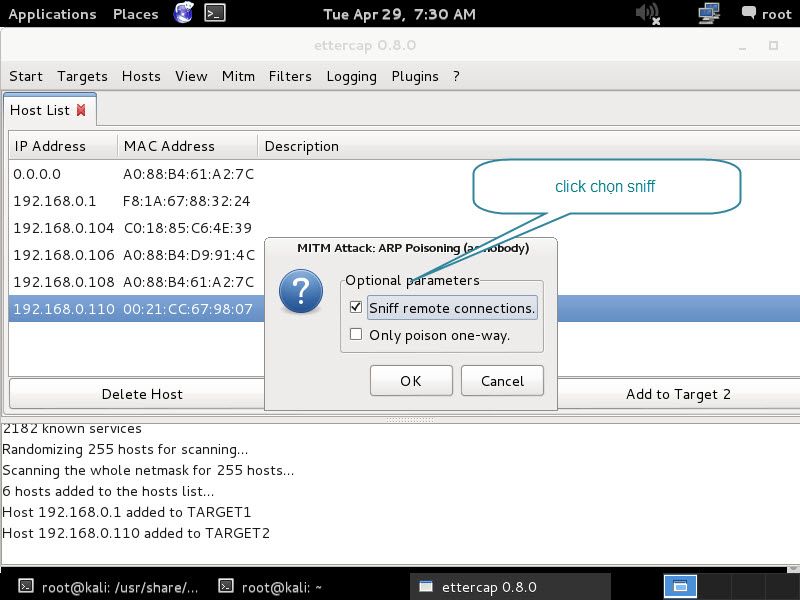The image size is (800, 600).
Task: Open the Plugins menu
Action: (x=415, y=77)
